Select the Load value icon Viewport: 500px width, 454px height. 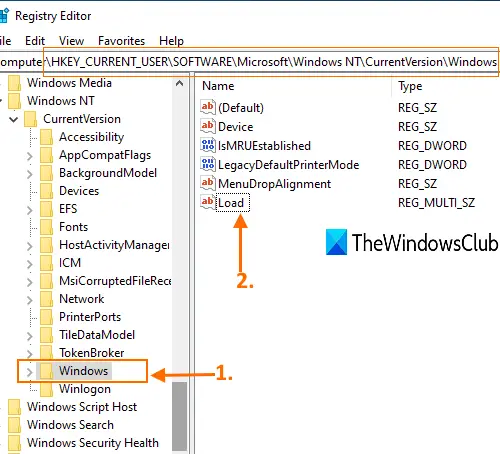point(208,202)
